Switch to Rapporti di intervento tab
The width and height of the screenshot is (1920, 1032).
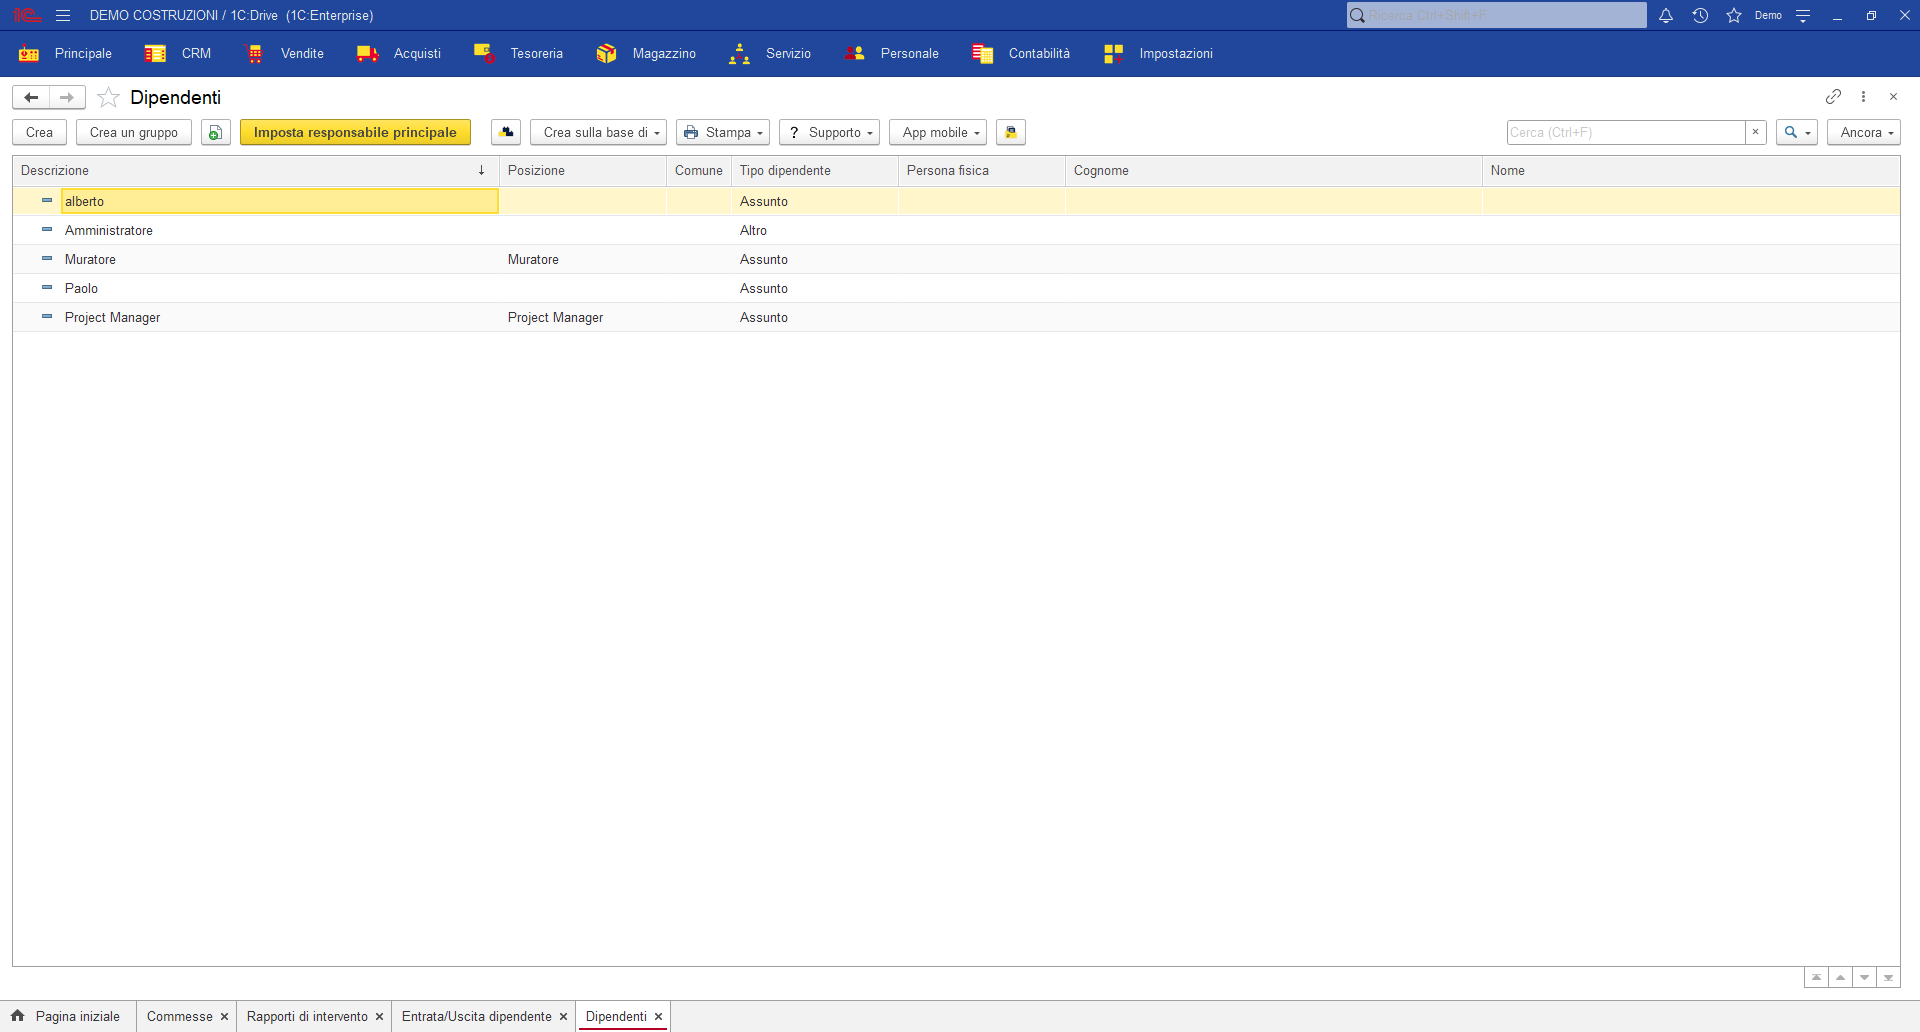coord(307,1016)
